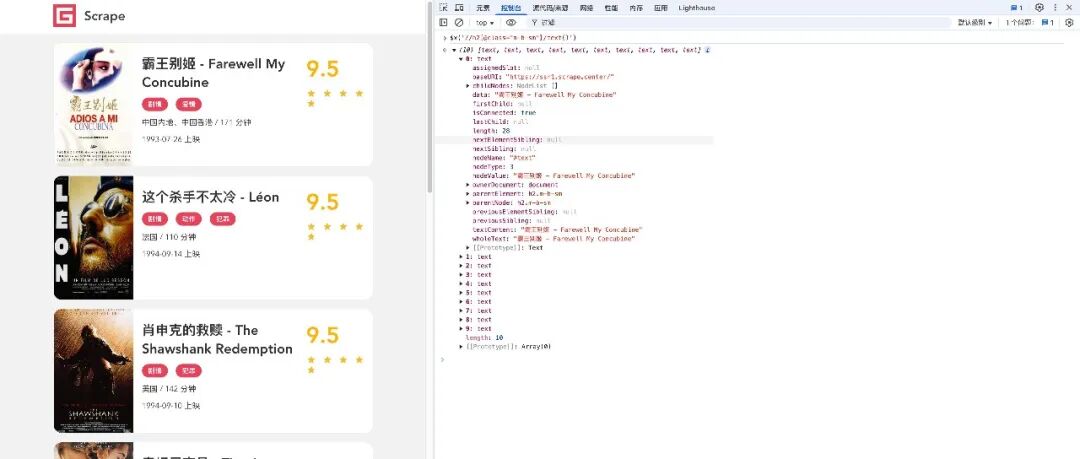Toggle the device toolbar icon in DevTools
This screenshot has height=459, width=1080.
point(459,8)
